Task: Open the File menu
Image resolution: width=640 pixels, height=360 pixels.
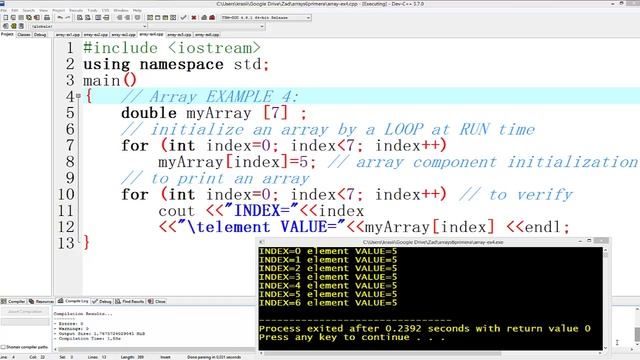Action: tap(4, 10)
